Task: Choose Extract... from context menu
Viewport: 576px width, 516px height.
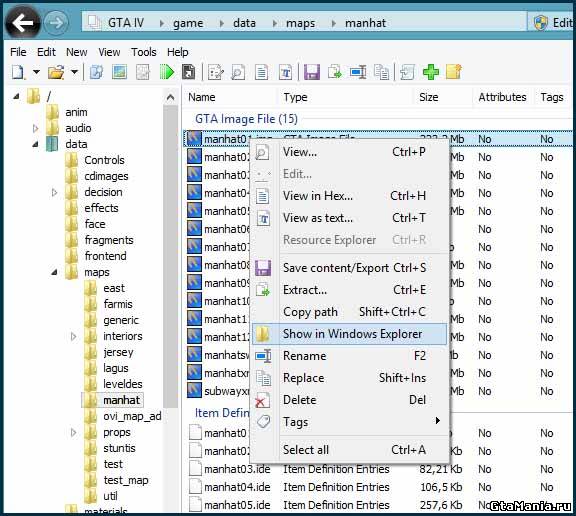Action: tap(349, 290)
